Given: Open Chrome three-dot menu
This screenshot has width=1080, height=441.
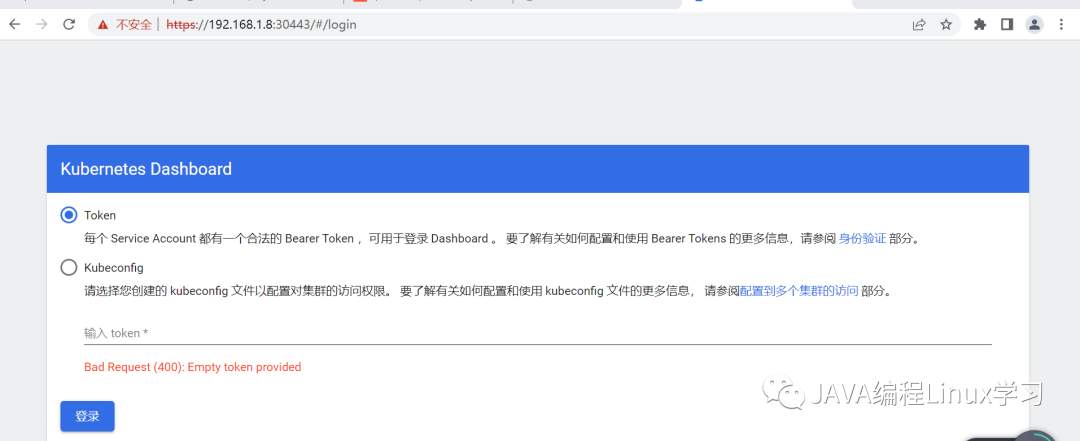Looking at the screenshot, I should point(1061,25).
